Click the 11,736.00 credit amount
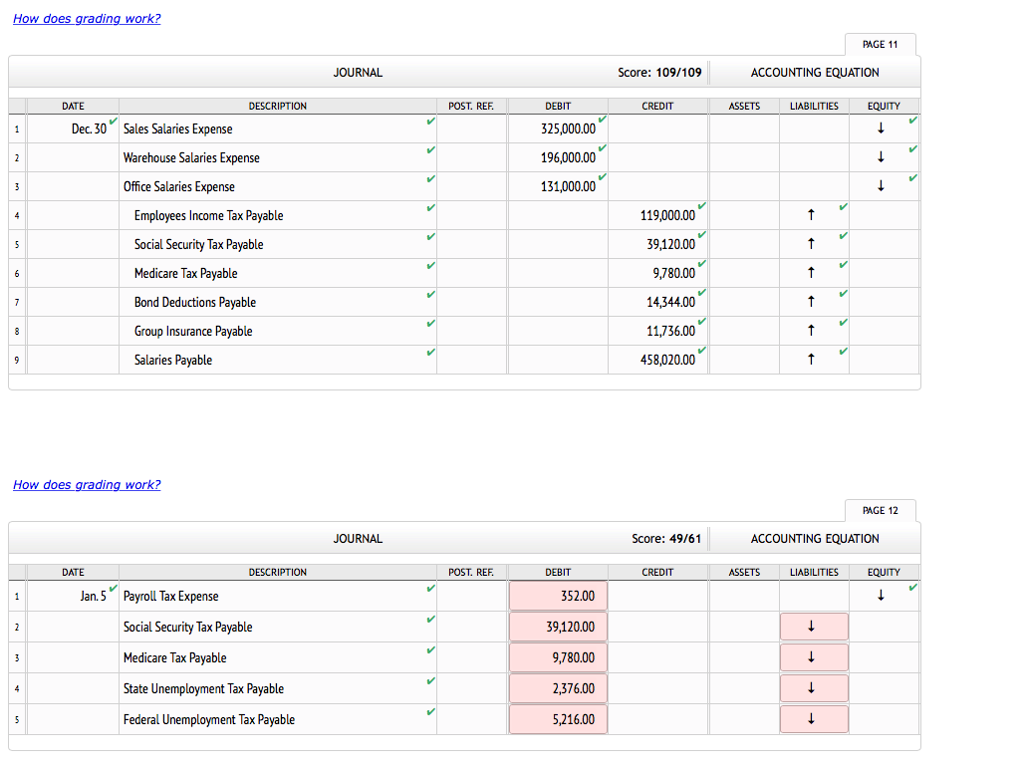Viewport: 1024px width, 767px height. (x=671, y=331)
